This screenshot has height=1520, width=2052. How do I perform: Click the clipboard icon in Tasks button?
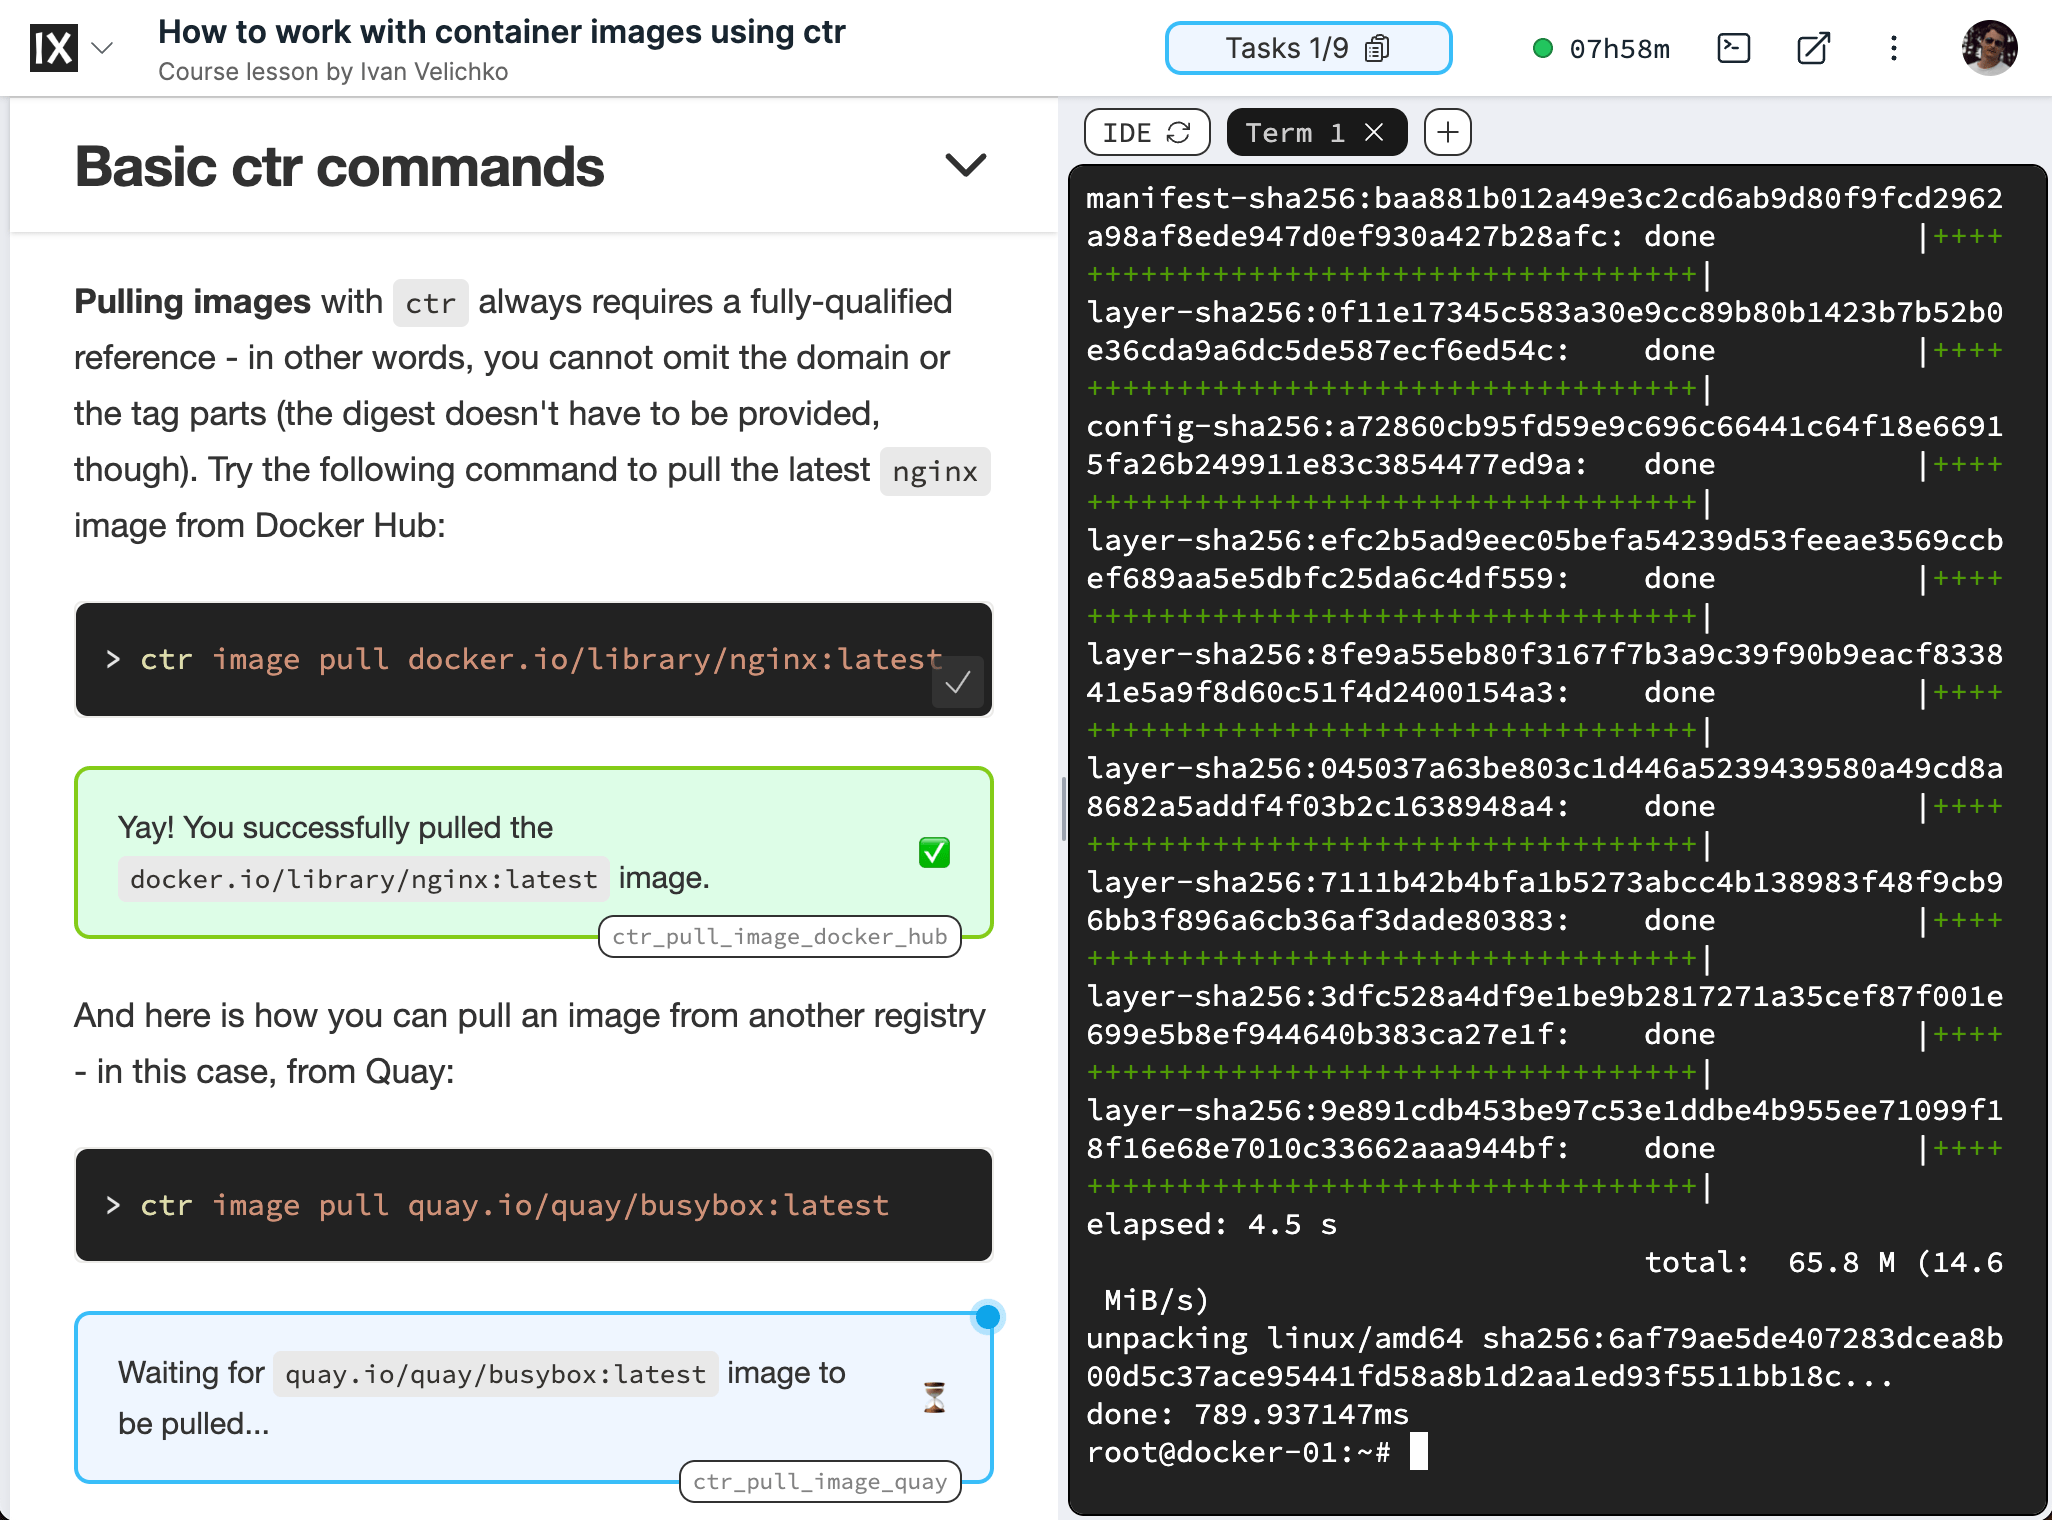tap(1377, 48)
